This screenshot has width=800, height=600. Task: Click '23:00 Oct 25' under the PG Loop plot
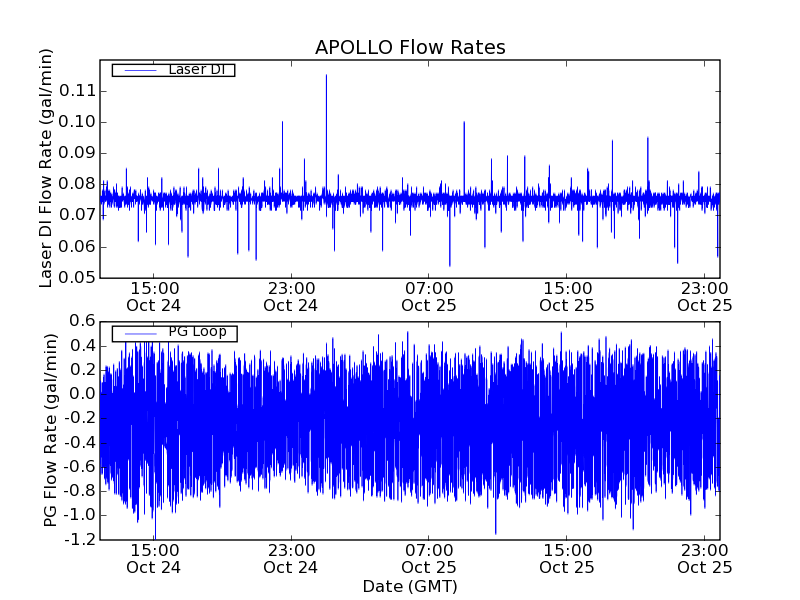click(x=705, y=559)
